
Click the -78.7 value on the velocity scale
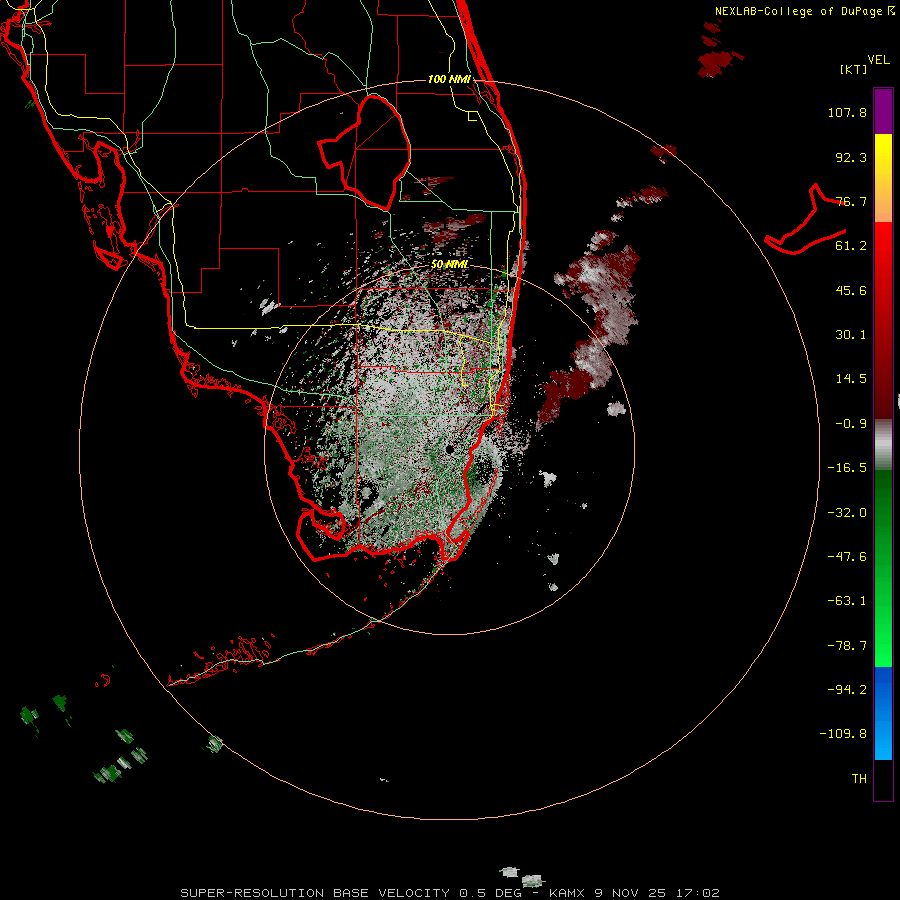pyautogui.click(x=847, y=646)
